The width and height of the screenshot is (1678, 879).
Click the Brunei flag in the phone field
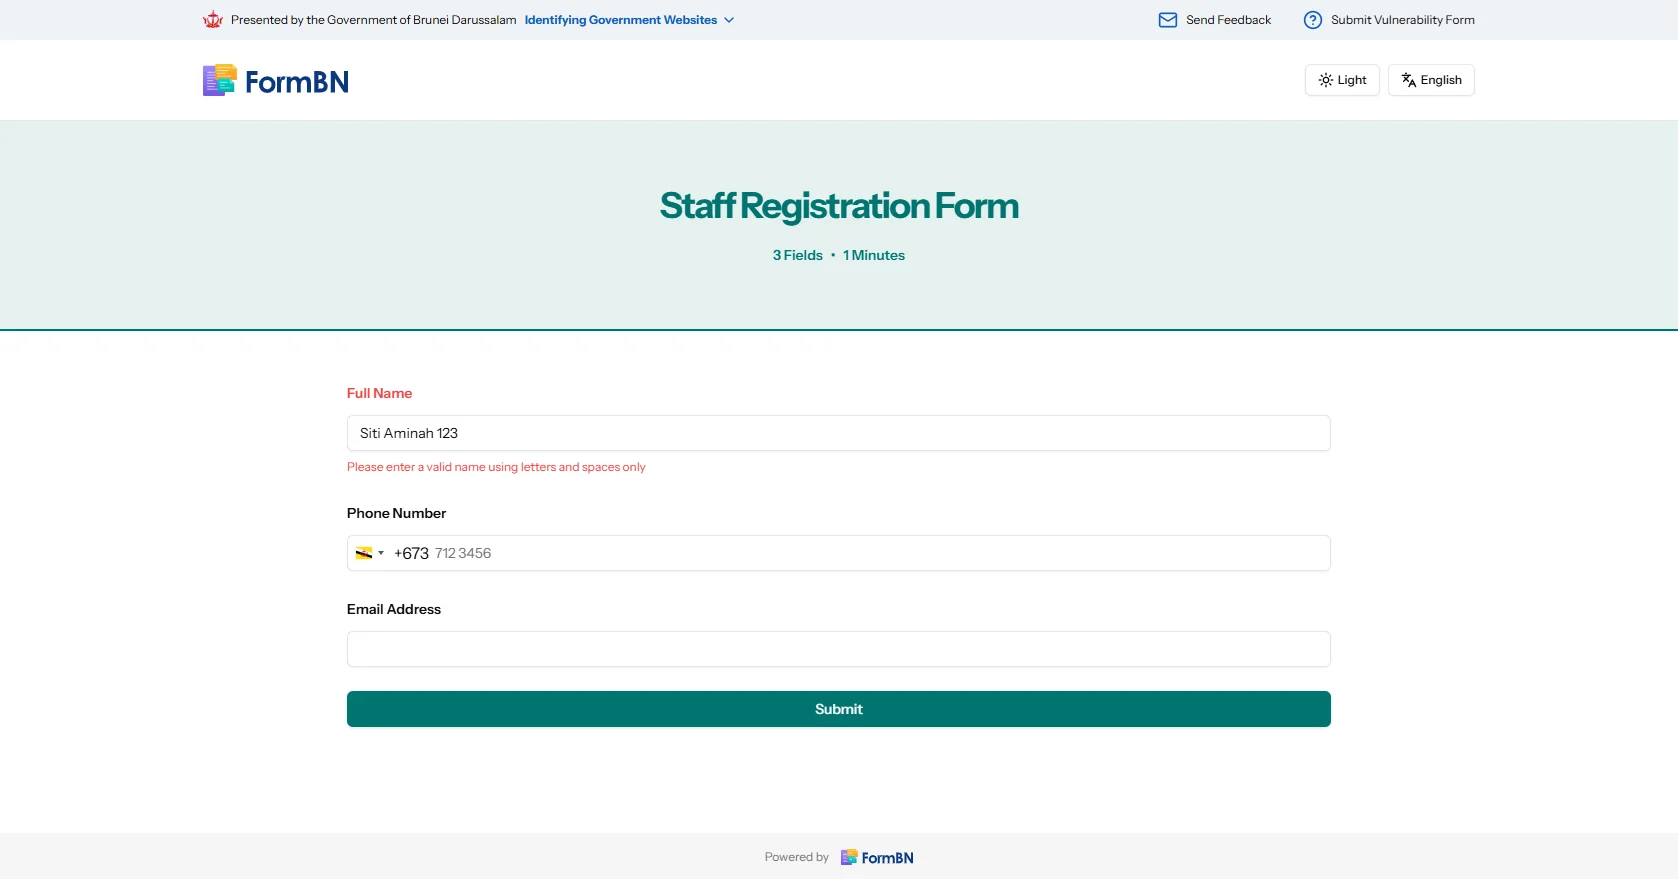tap(364, 553)
